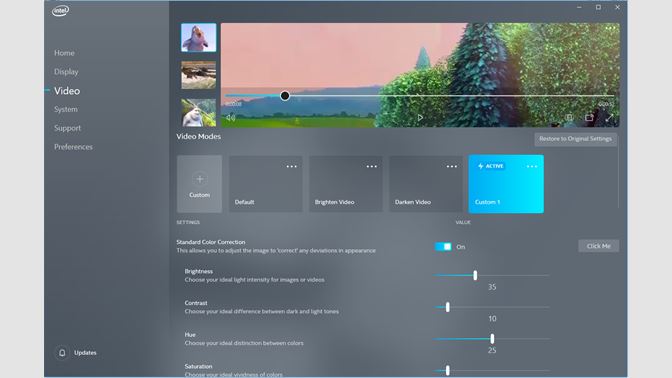The height and width of the screenshot is (378, 672).
Task: Click the SETTINGS column header
Action: pos(188,222)
